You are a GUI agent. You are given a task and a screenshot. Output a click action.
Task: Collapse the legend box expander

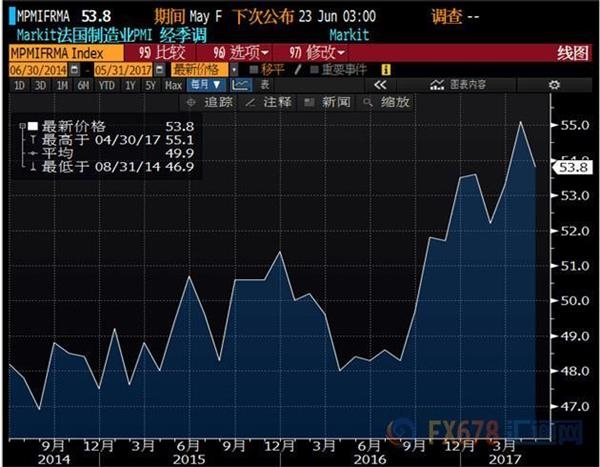pyautogui.click(x=22, y=126)
